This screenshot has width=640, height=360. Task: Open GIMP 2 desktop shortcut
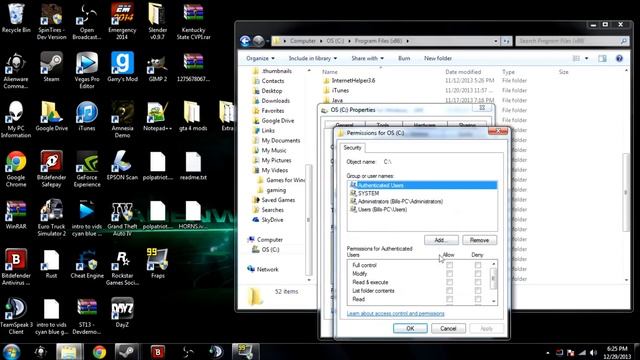coord(158,67)
